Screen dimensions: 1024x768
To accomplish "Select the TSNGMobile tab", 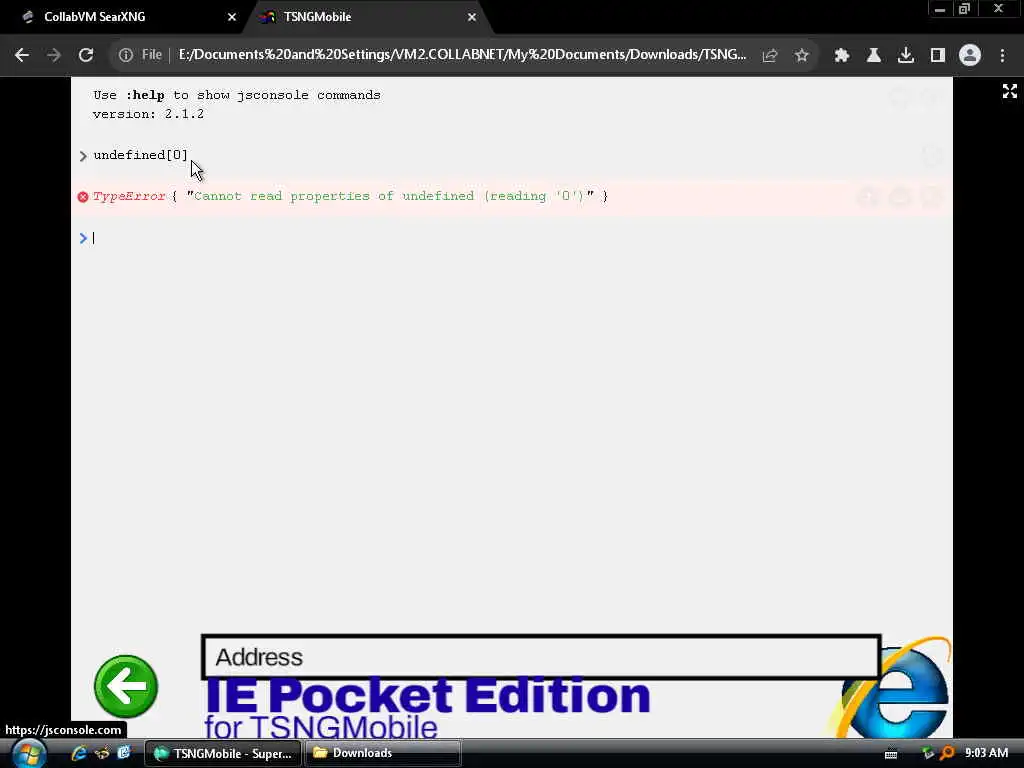I will 366,17.
